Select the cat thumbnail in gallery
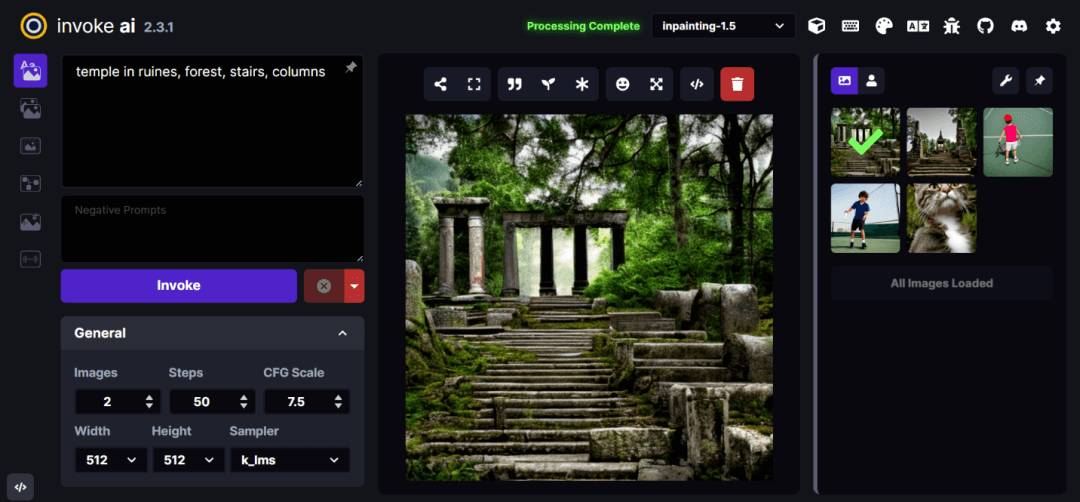Viewport: 1080px width, 502px height. 942,218
